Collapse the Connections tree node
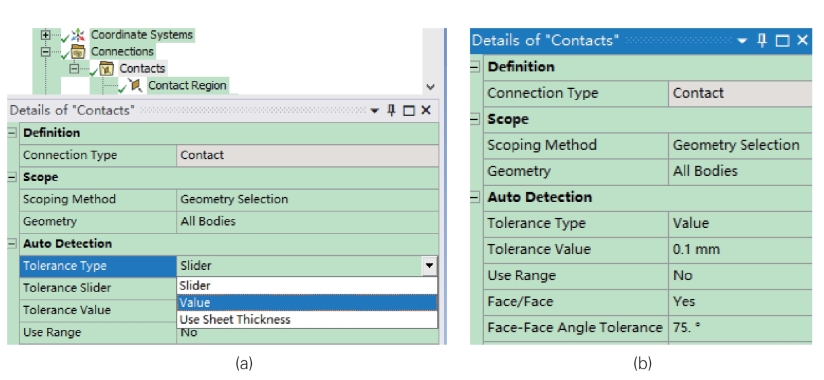This screenshot has width=824, height=380. (x=46, y=52)
